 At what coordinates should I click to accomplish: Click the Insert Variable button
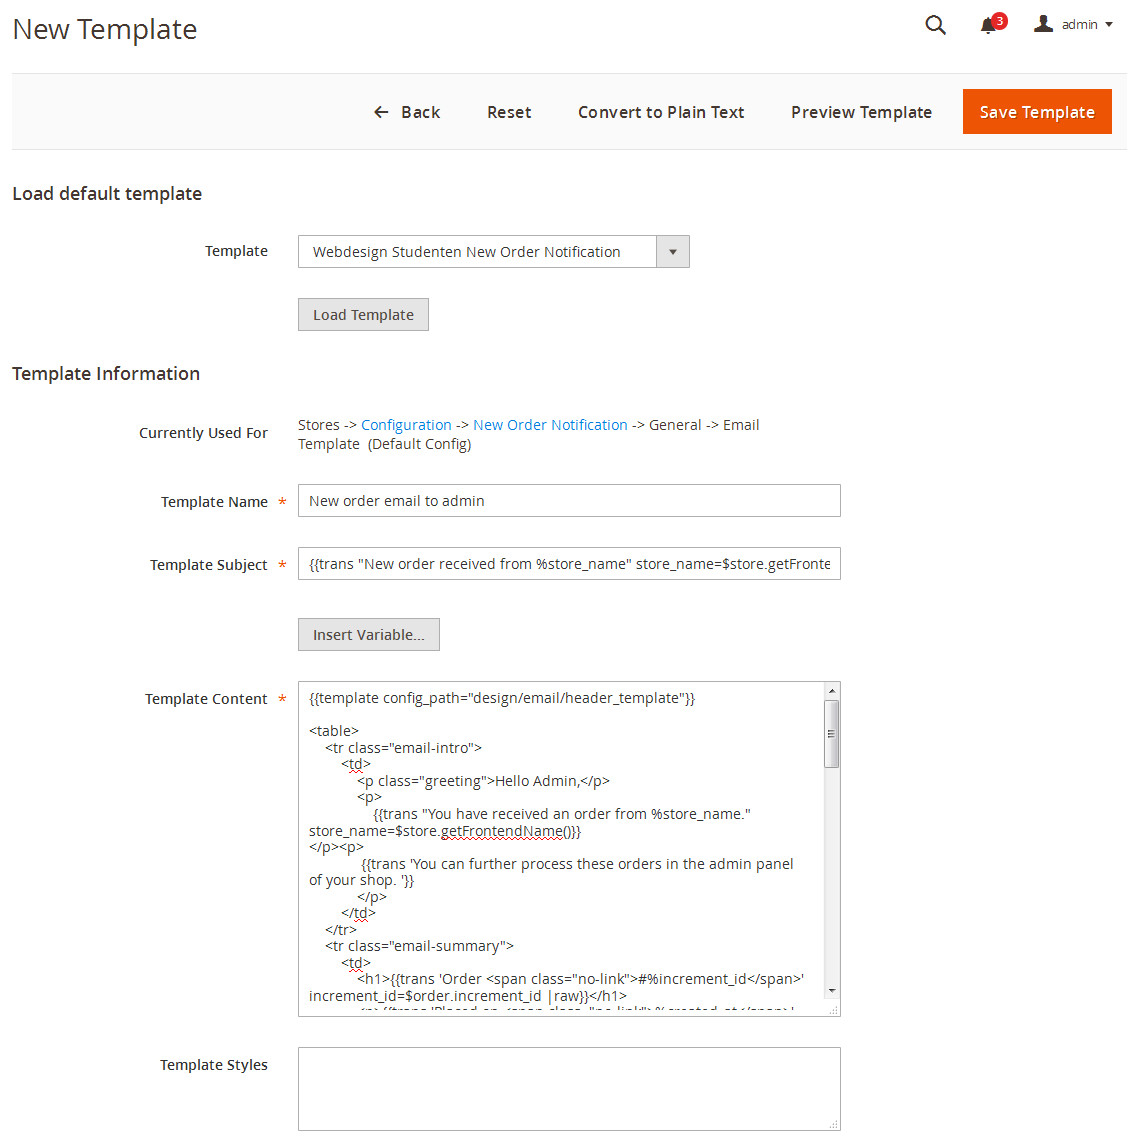(x=368, y=635)
